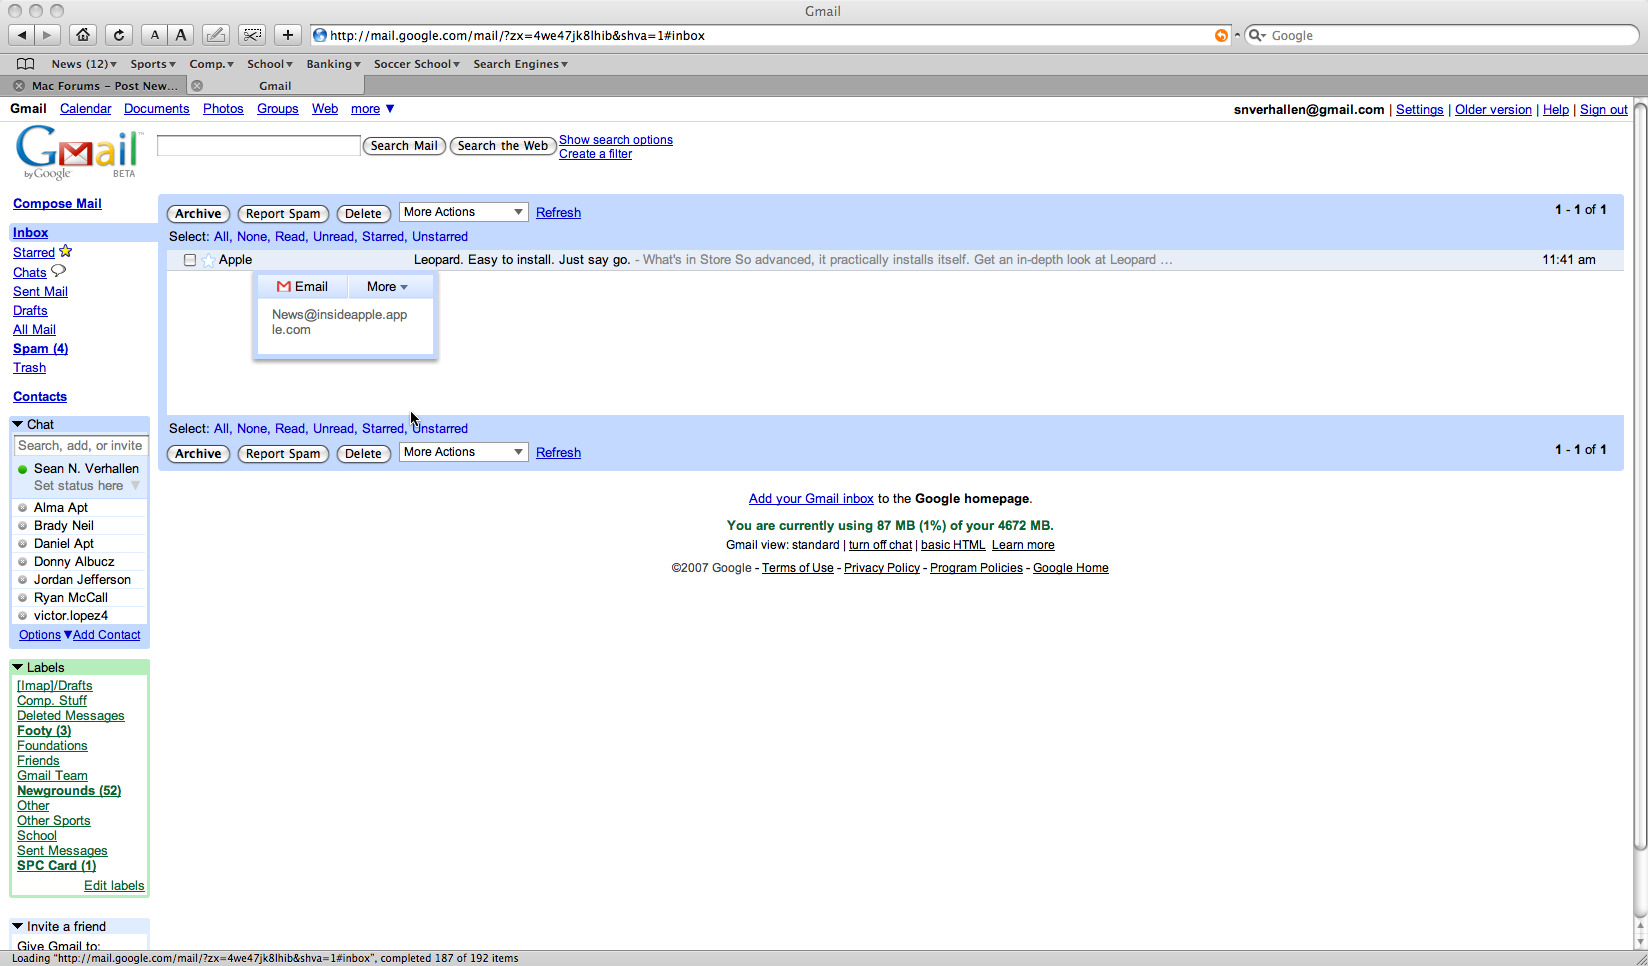1648x966 pixels.
Task: Close the Mac Forums tab with its X
Action: 19,86
